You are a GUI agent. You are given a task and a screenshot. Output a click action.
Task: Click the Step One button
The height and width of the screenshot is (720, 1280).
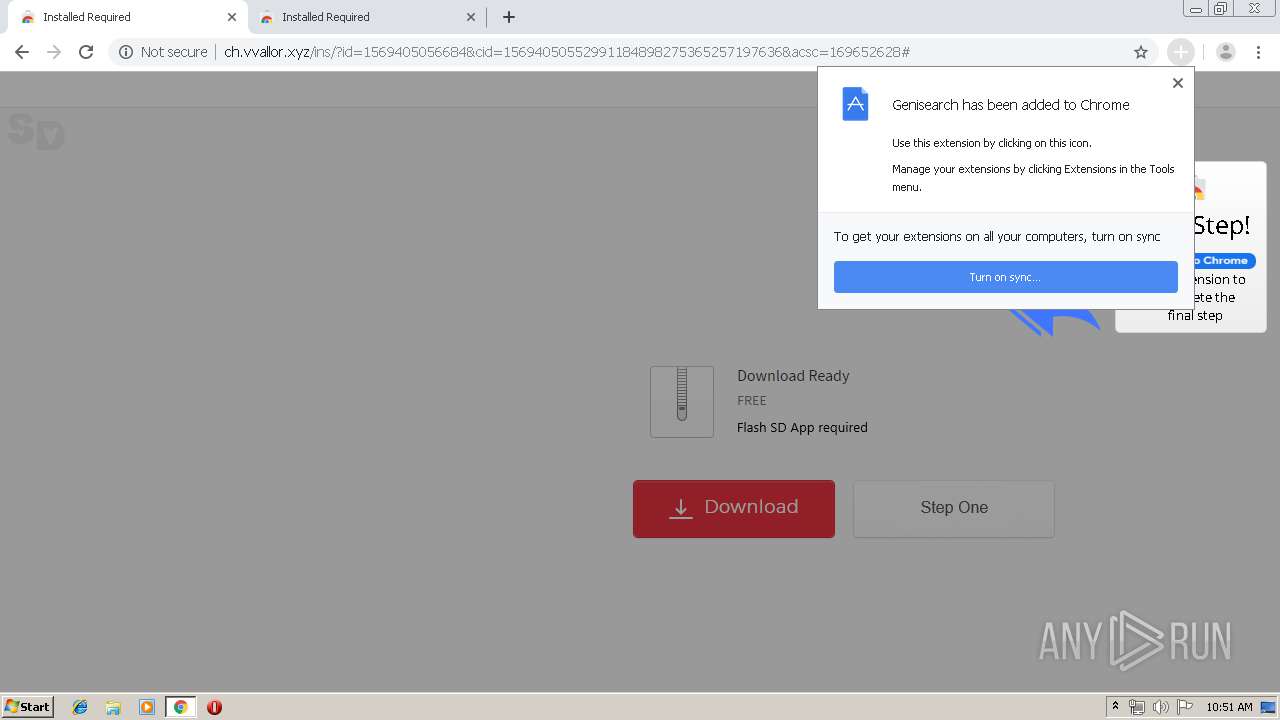[x=954, y=508]
